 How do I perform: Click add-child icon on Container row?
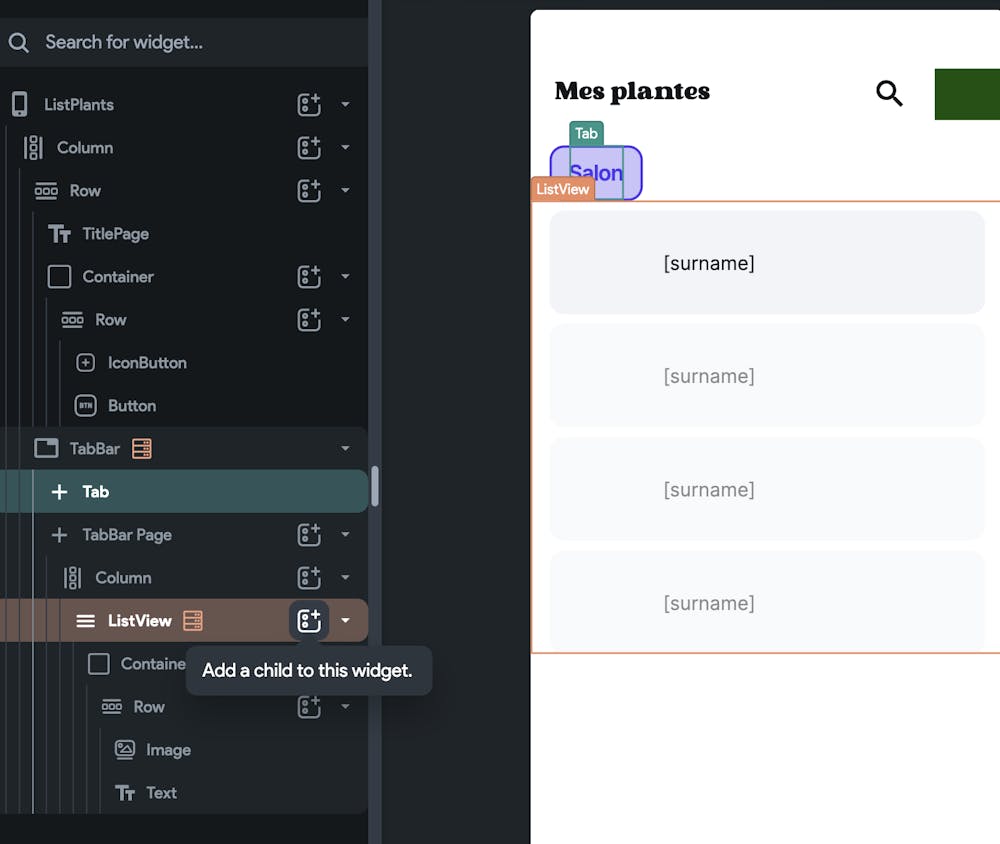point(309,276)
